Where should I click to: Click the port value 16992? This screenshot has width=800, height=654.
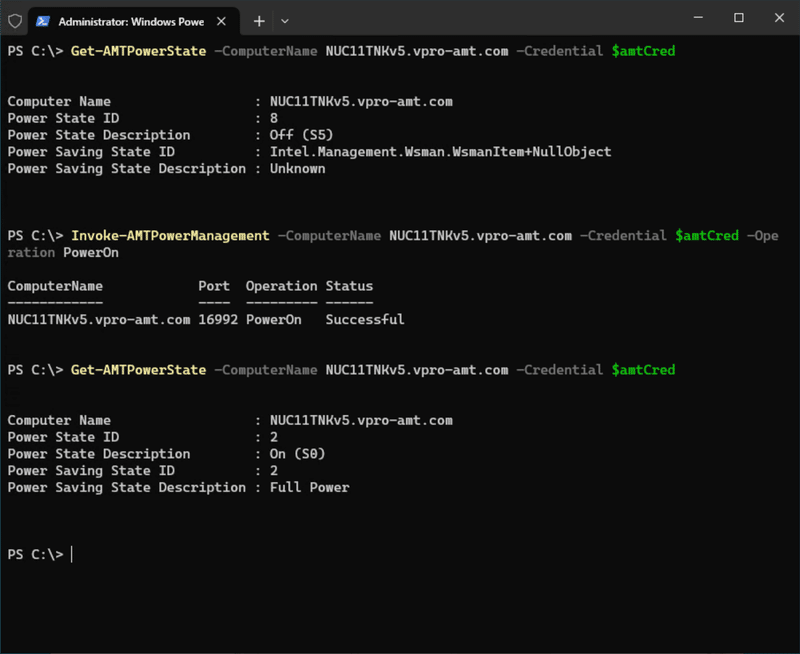click(218, 320)
